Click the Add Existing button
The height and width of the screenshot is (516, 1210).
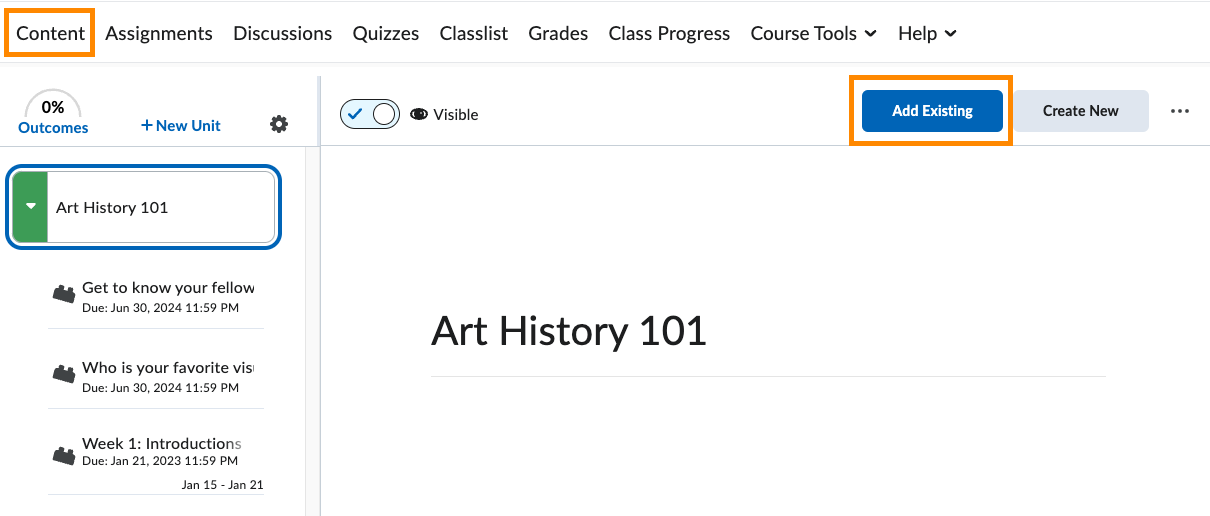(932, 111)
